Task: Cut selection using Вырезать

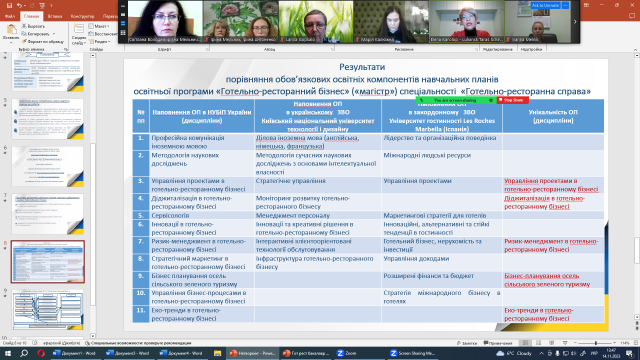Action: (33, 26)
